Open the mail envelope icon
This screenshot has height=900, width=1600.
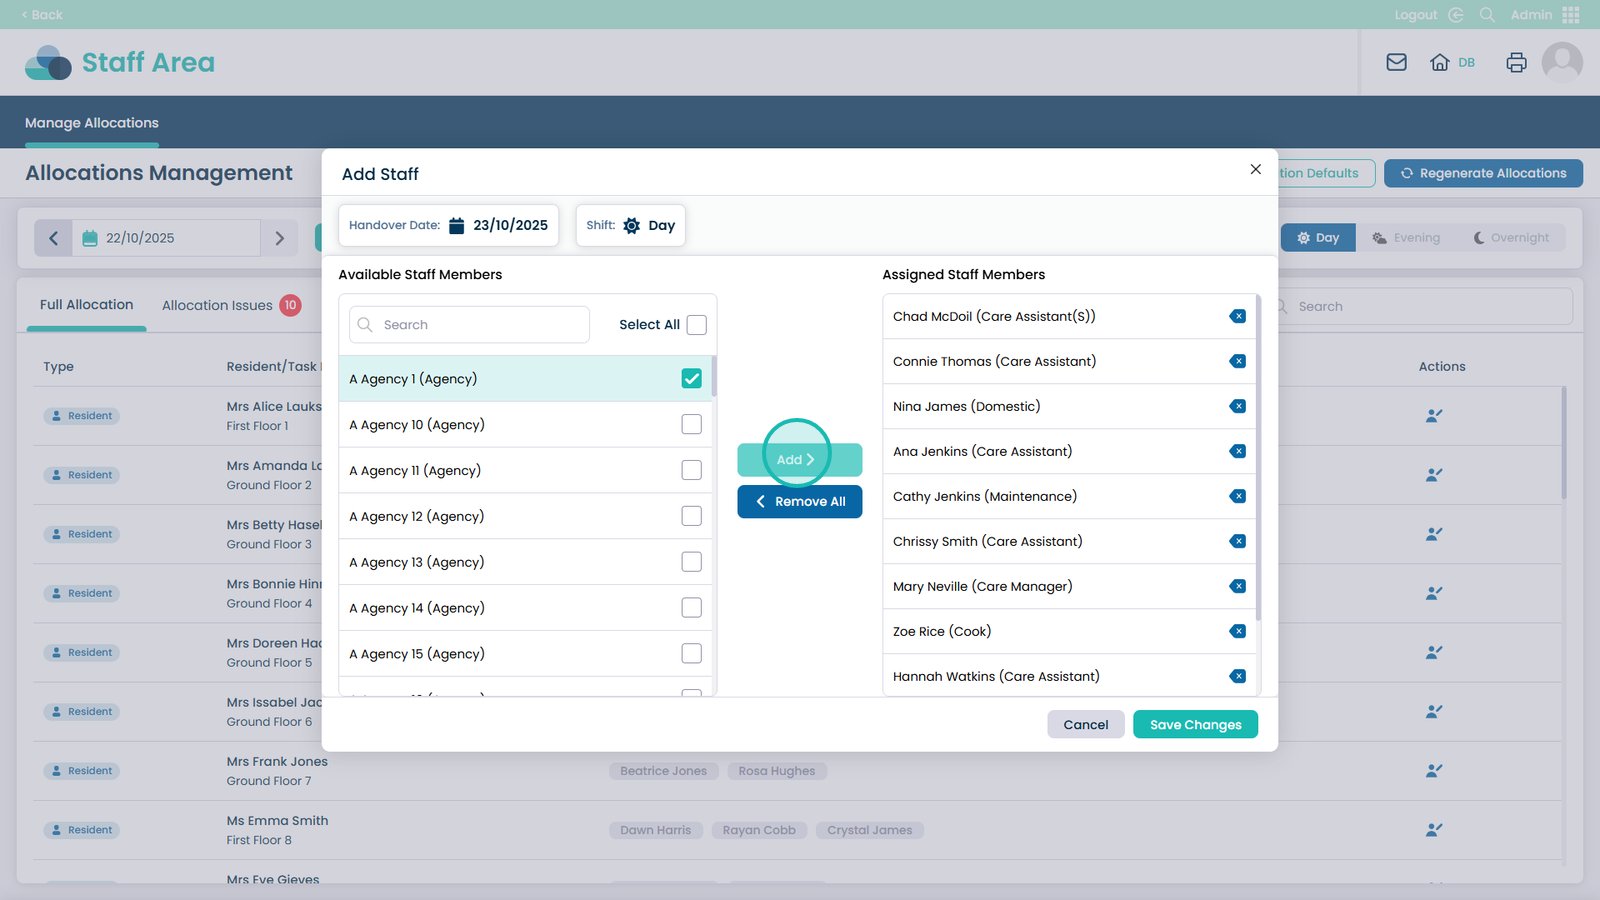point(1396,62)
